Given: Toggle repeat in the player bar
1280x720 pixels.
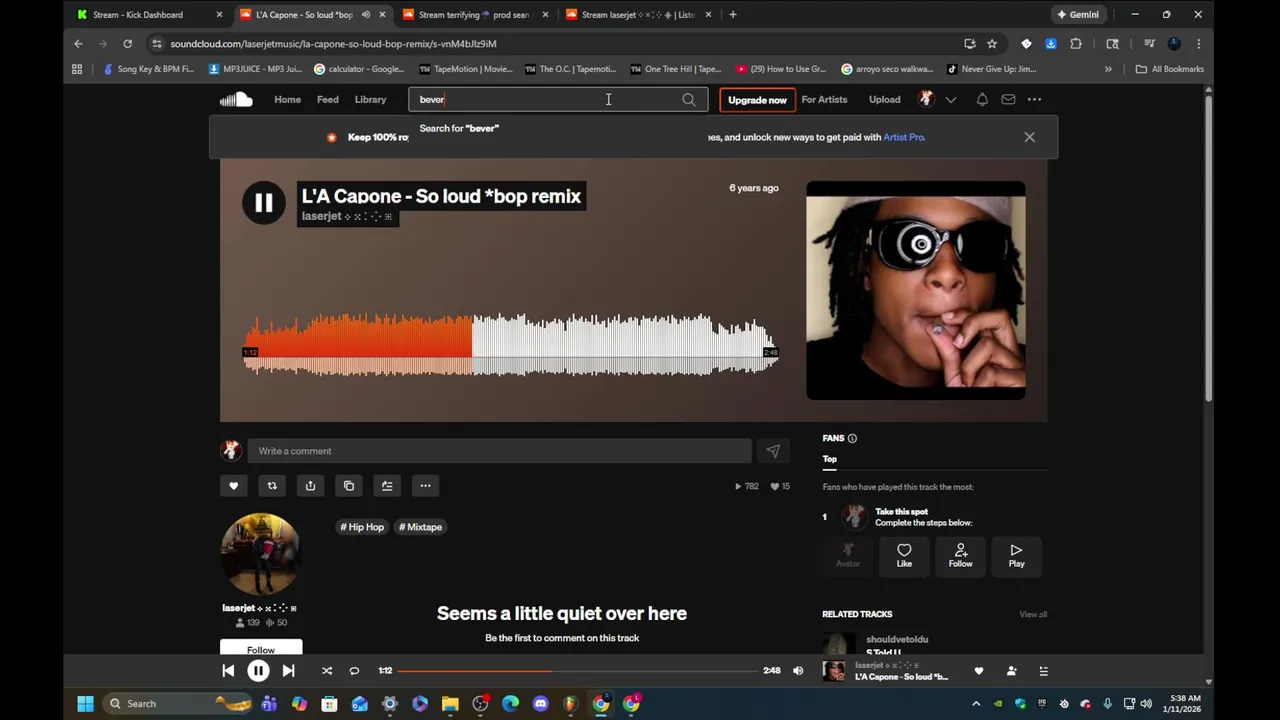Looking at the screenshot, I should tap(354, 671).
